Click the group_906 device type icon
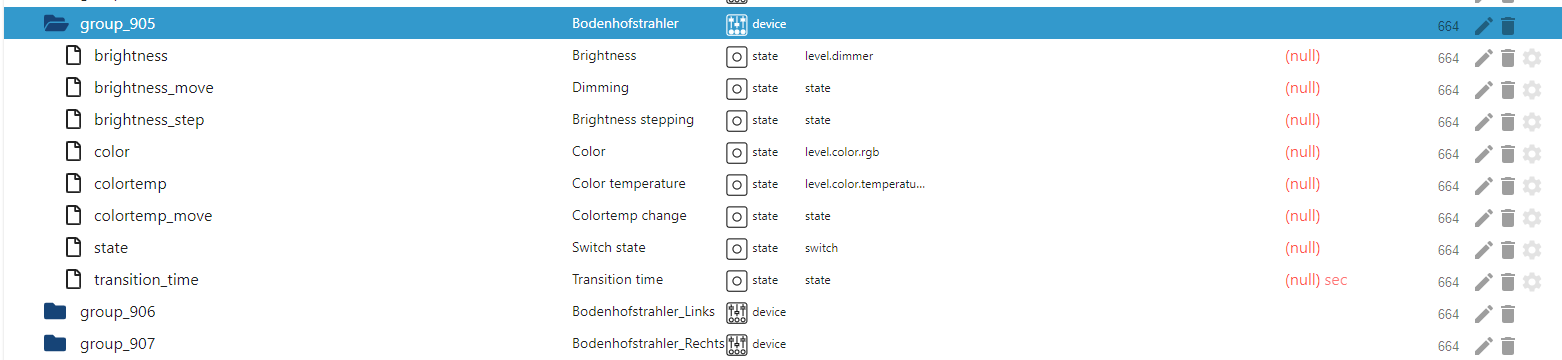This screenshot has height=360, width=1562. 737,312
